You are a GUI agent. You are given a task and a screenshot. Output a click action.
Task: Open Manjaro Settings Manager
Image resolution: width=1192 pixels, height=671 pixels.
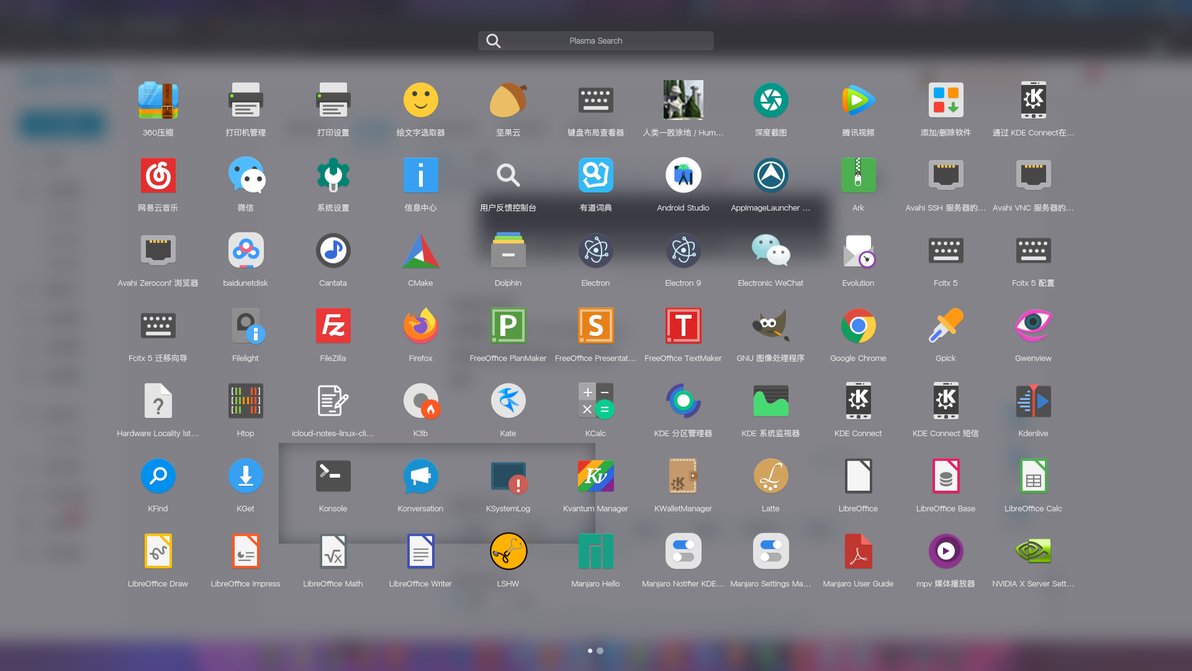(770, 552)
